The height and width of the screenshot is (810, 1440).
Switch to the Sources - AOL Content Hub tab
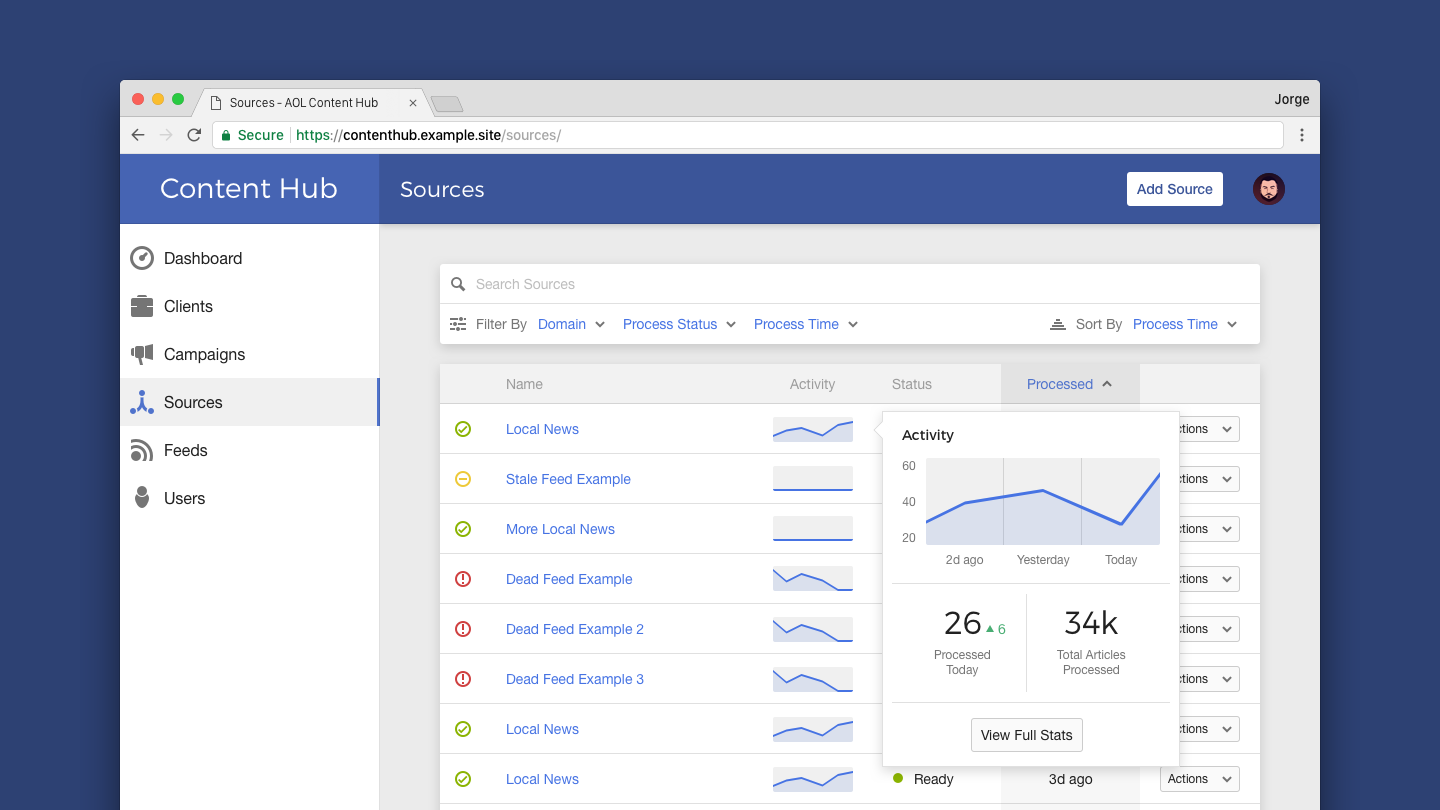coord(304,103)
